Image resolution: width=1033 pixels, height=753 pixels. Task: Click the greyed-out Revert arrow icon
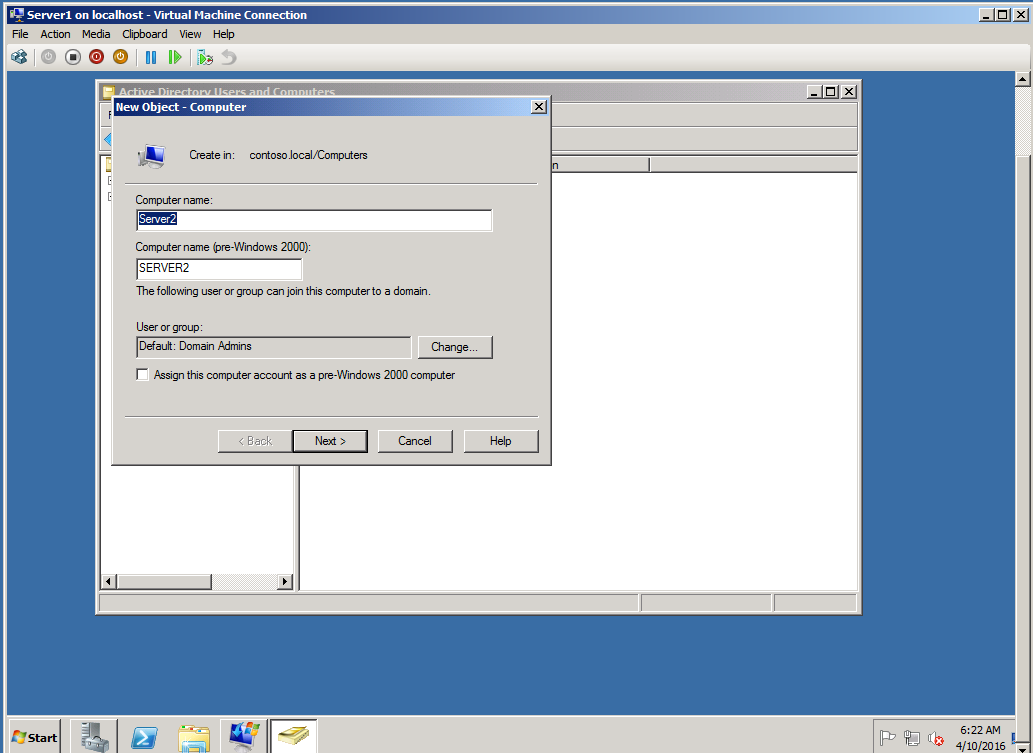click(x=229, y=57)
